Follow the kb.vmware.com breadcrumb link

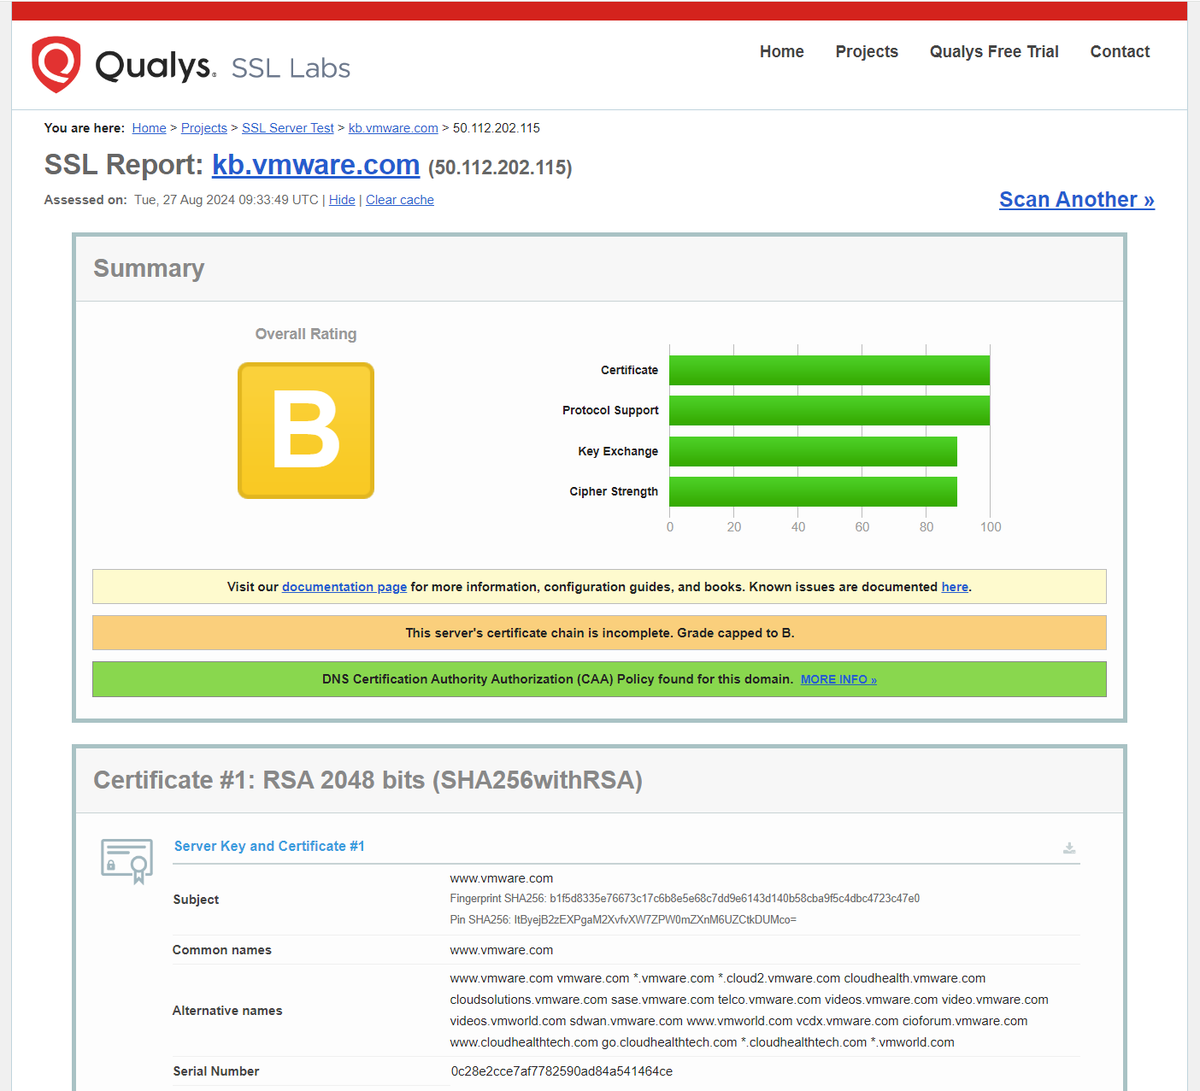point(393,128)
